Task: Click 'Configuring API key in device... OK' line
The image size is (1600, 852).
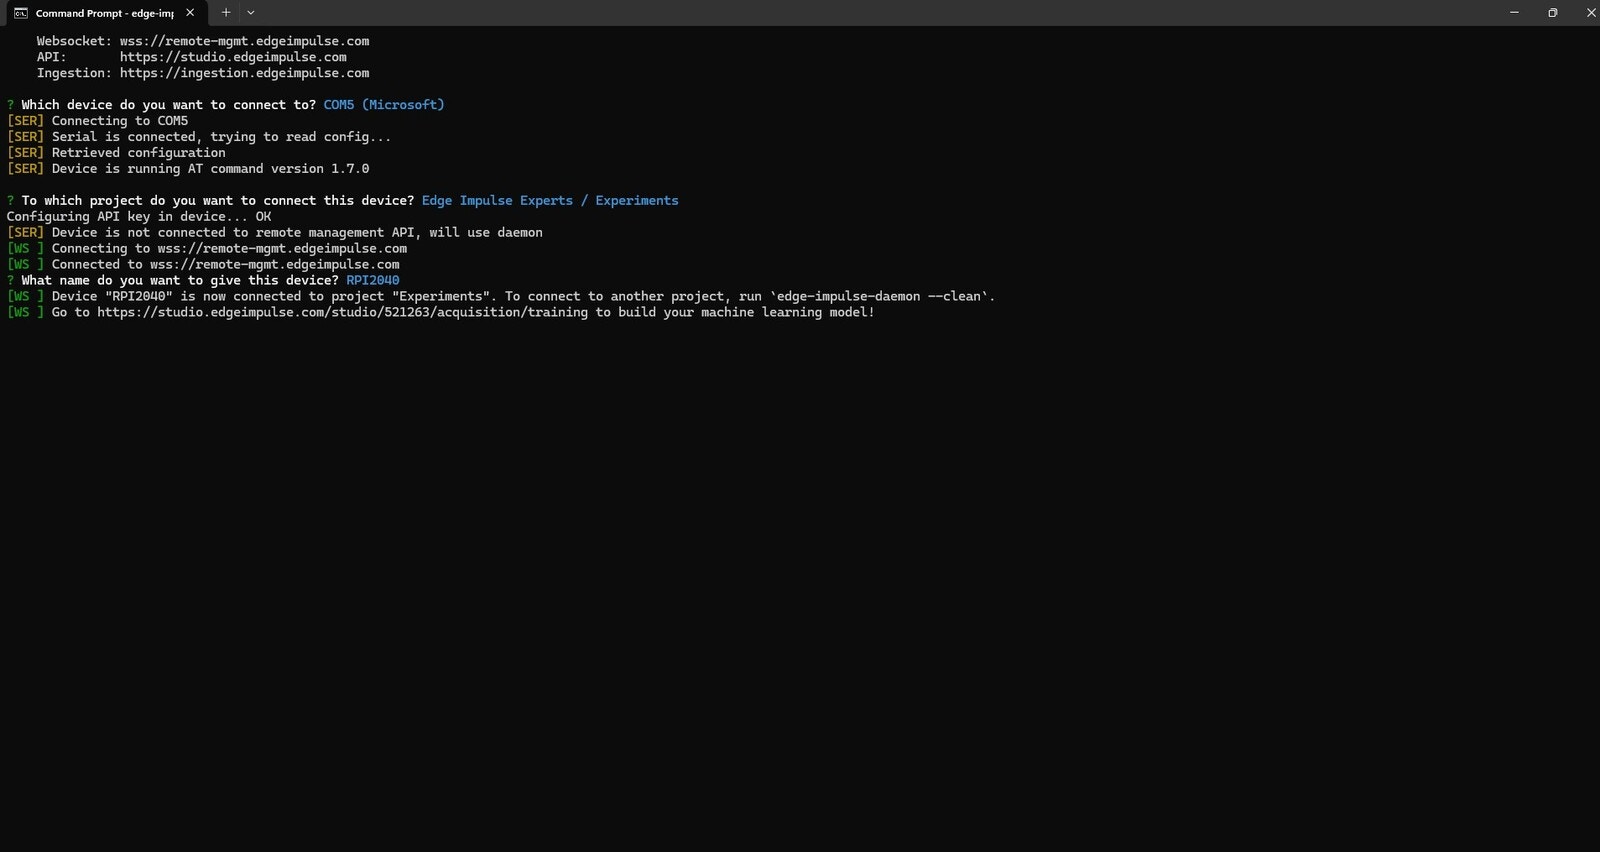Action: [x=139, y=217]
